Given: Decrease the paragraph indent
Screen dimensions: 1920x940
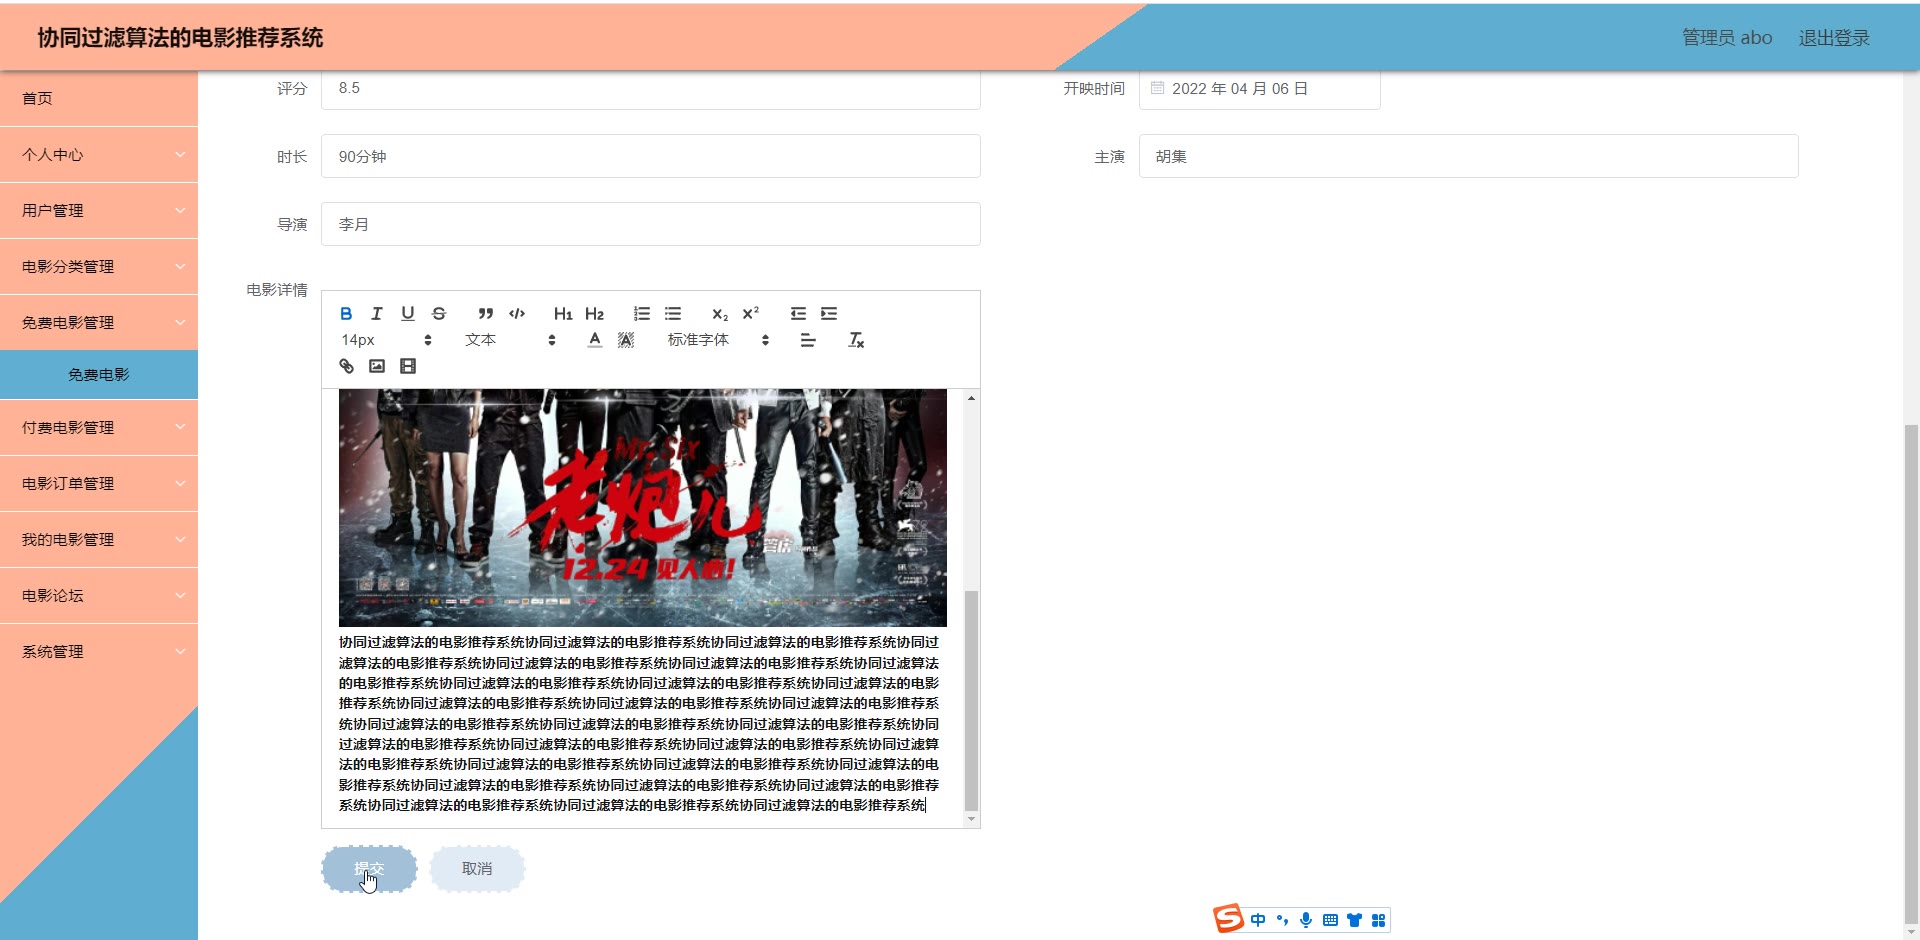Looking at the screenshot, I should tap(798, 314).
